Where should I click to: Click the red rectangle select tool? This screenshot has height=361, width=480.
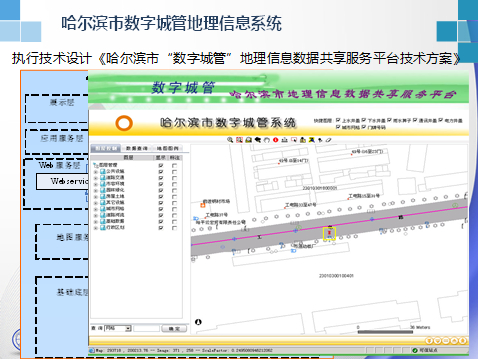[294, 140]
